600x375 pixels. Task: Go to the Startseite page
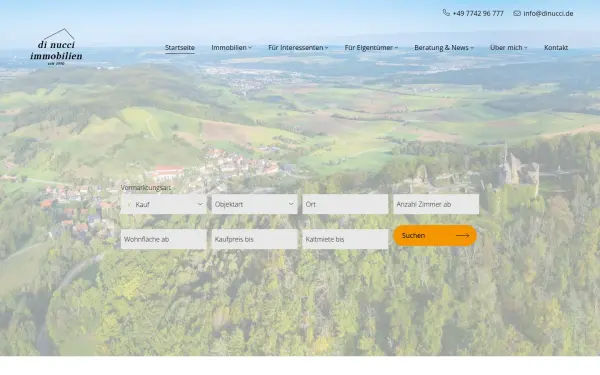point(180,47)
